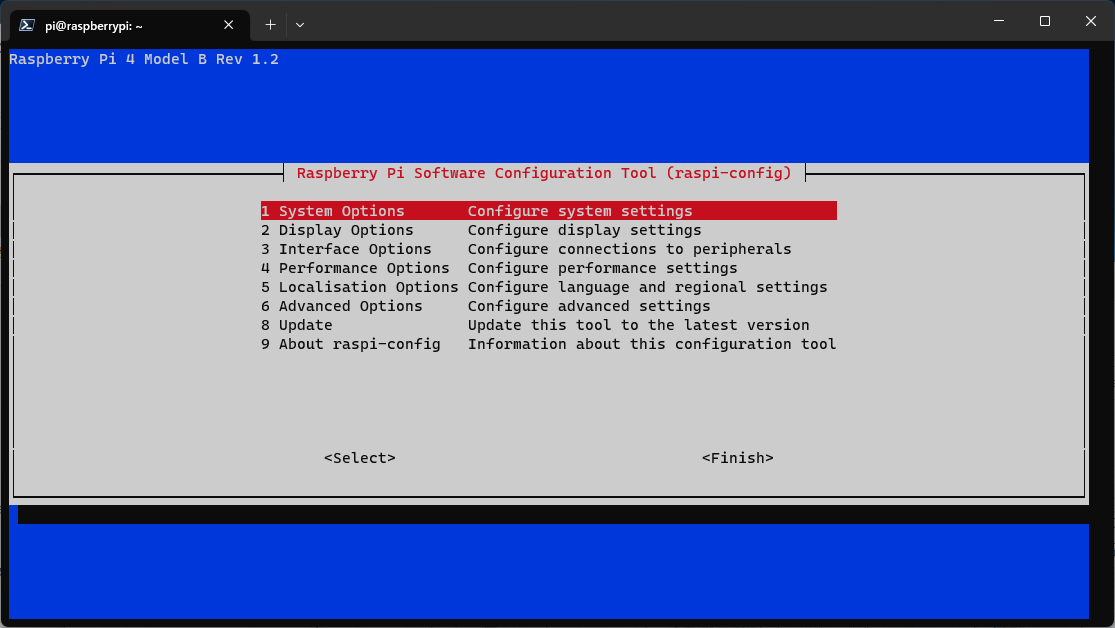Select 9 About raspi-config entry
Screen dimensions: 1115x628
pyautogui.click(x=548, y=344)
